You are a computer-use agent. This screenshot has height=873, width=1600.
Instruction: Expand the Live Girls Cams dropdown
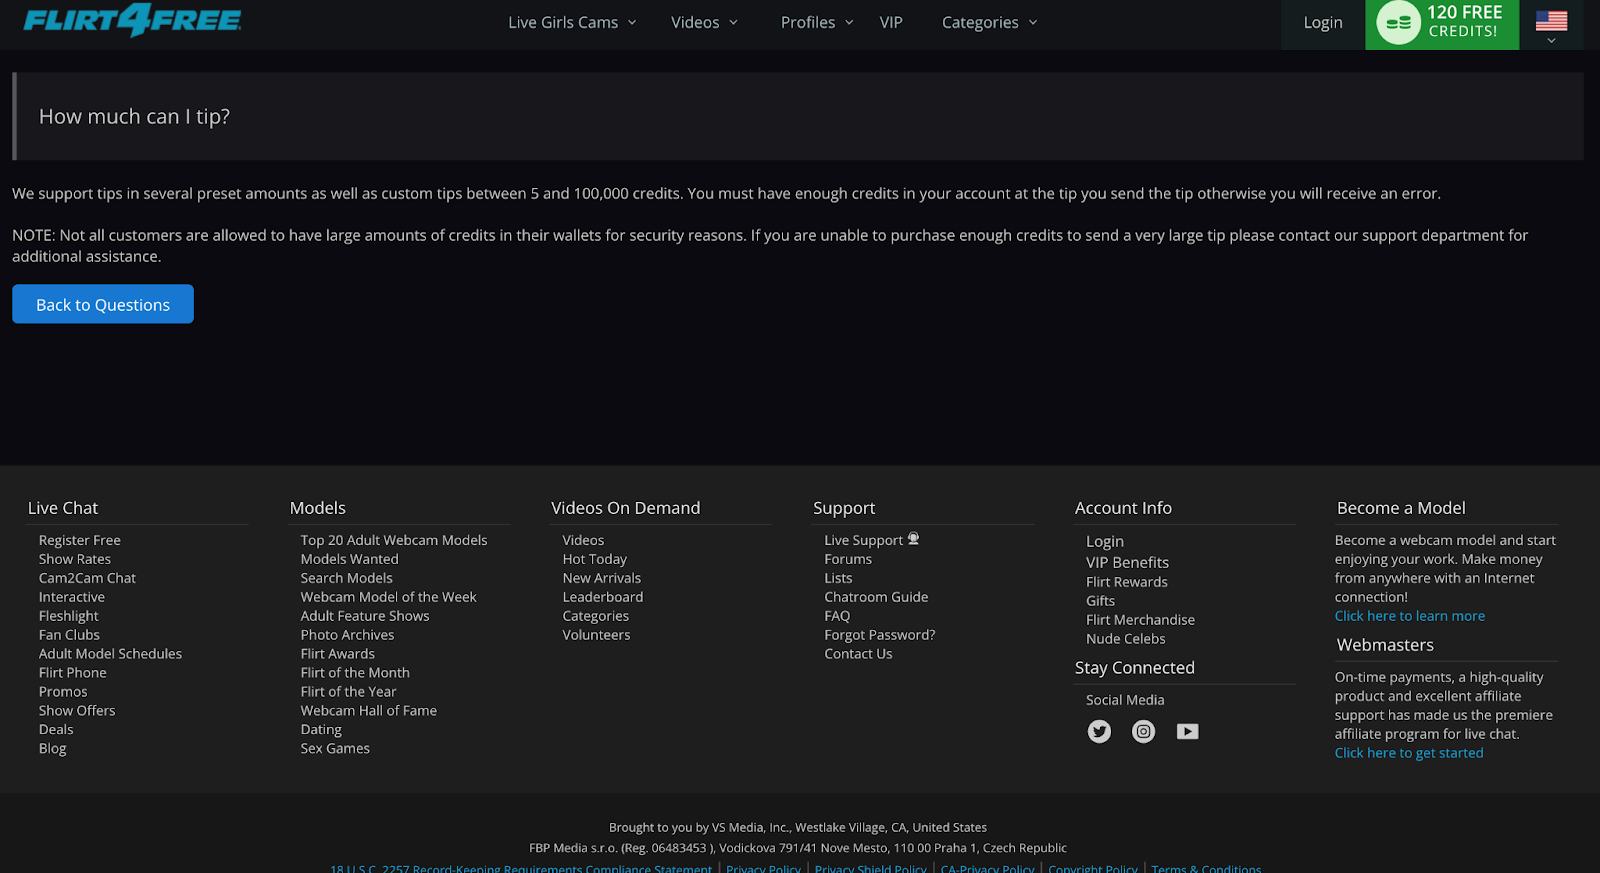pos(632,23)
